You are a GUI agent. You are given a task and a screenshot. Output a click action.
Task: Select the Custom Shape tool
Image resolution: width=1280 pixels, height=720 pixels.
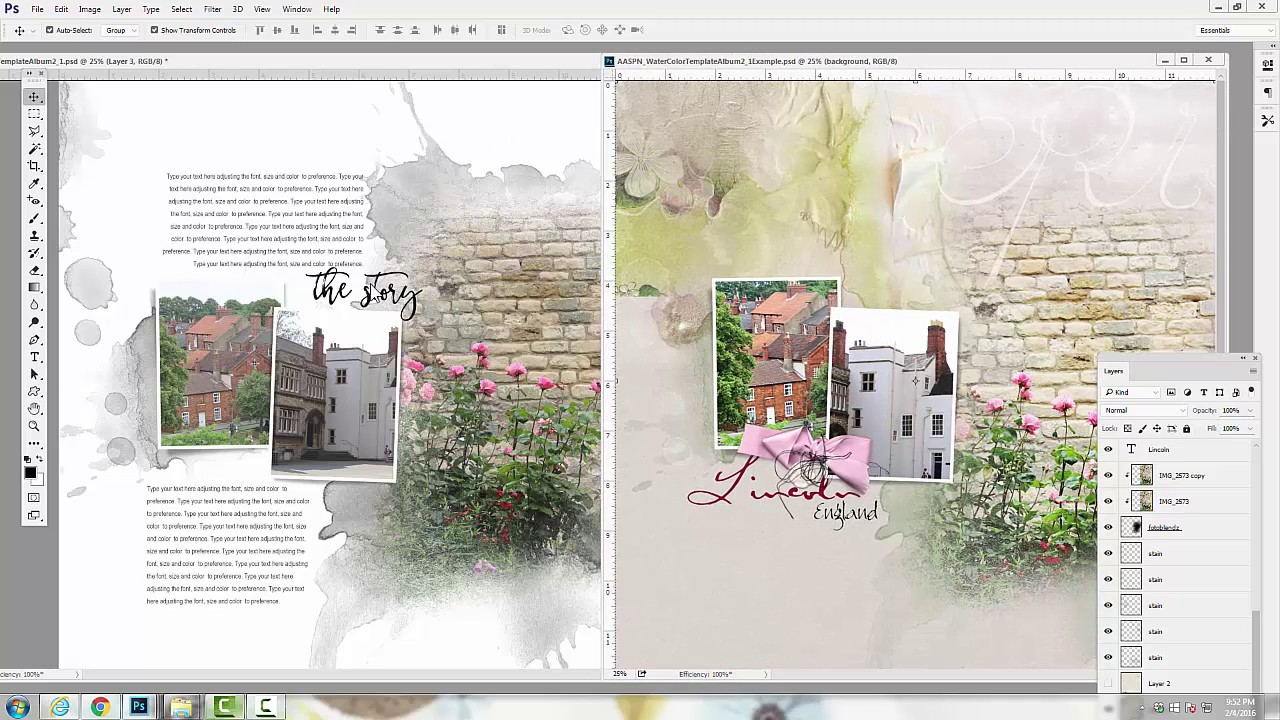point(34,391)
